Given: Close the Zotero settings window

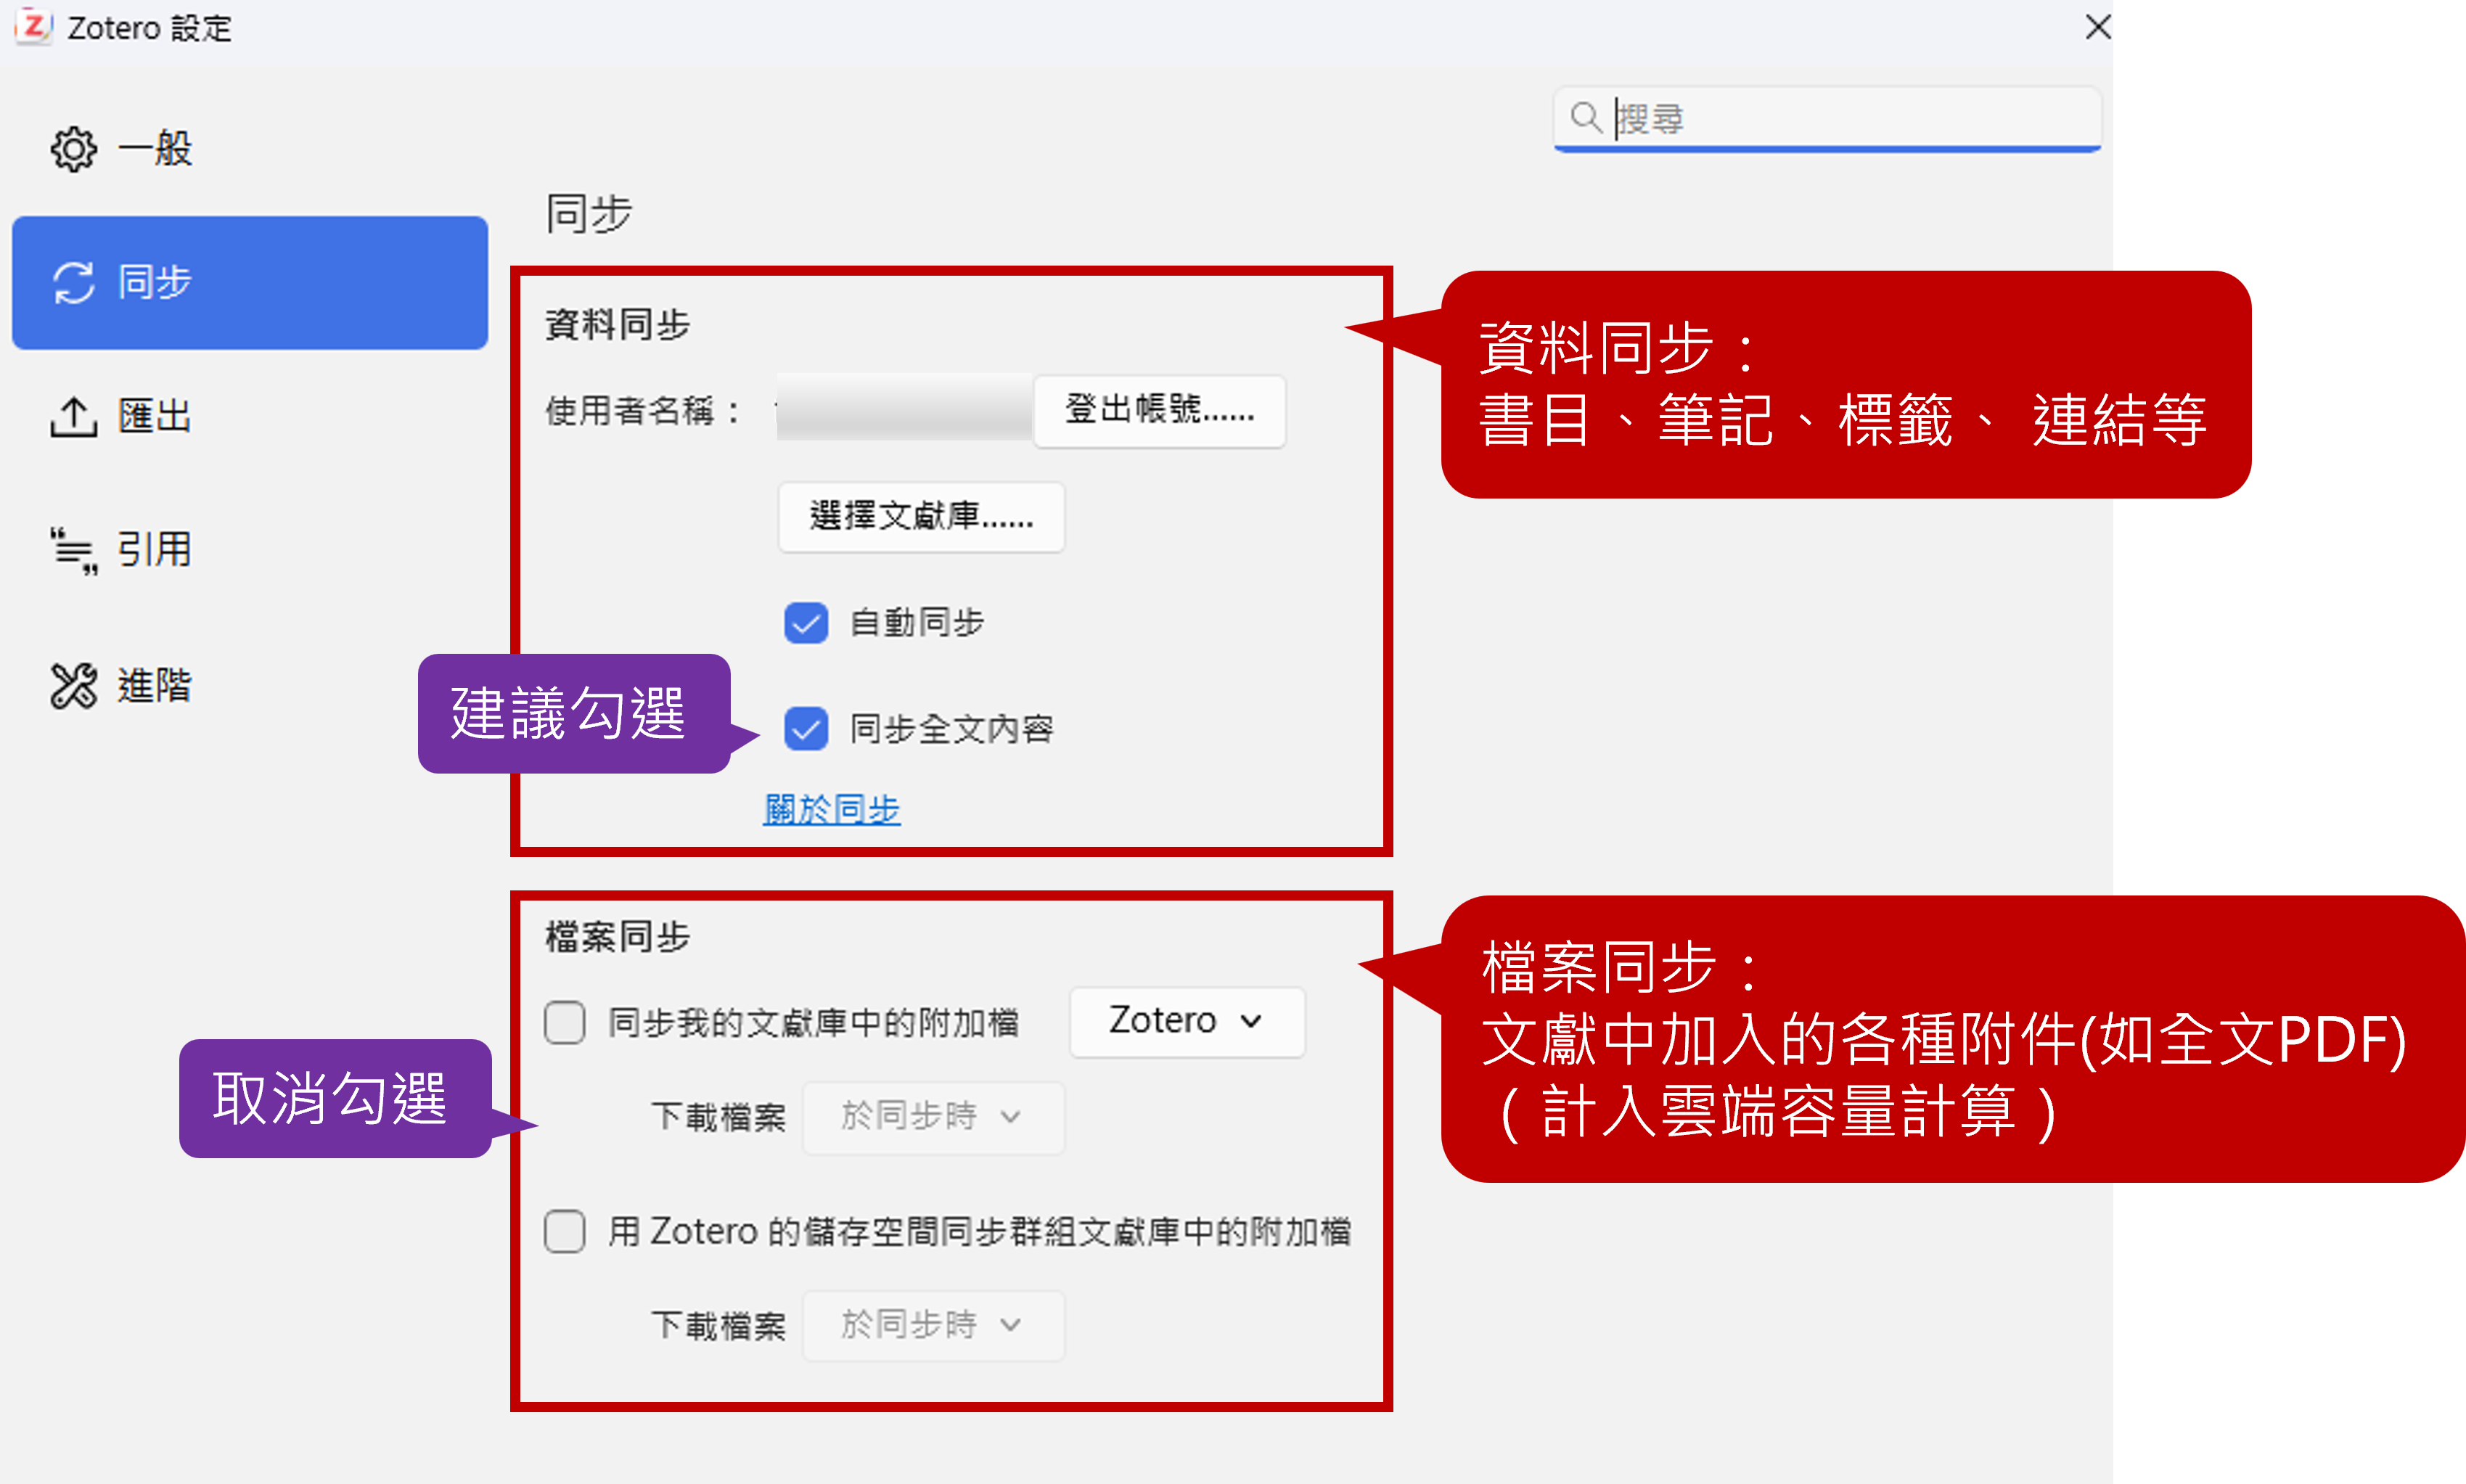Looking at the screenshot, I should coord(2097,27).
